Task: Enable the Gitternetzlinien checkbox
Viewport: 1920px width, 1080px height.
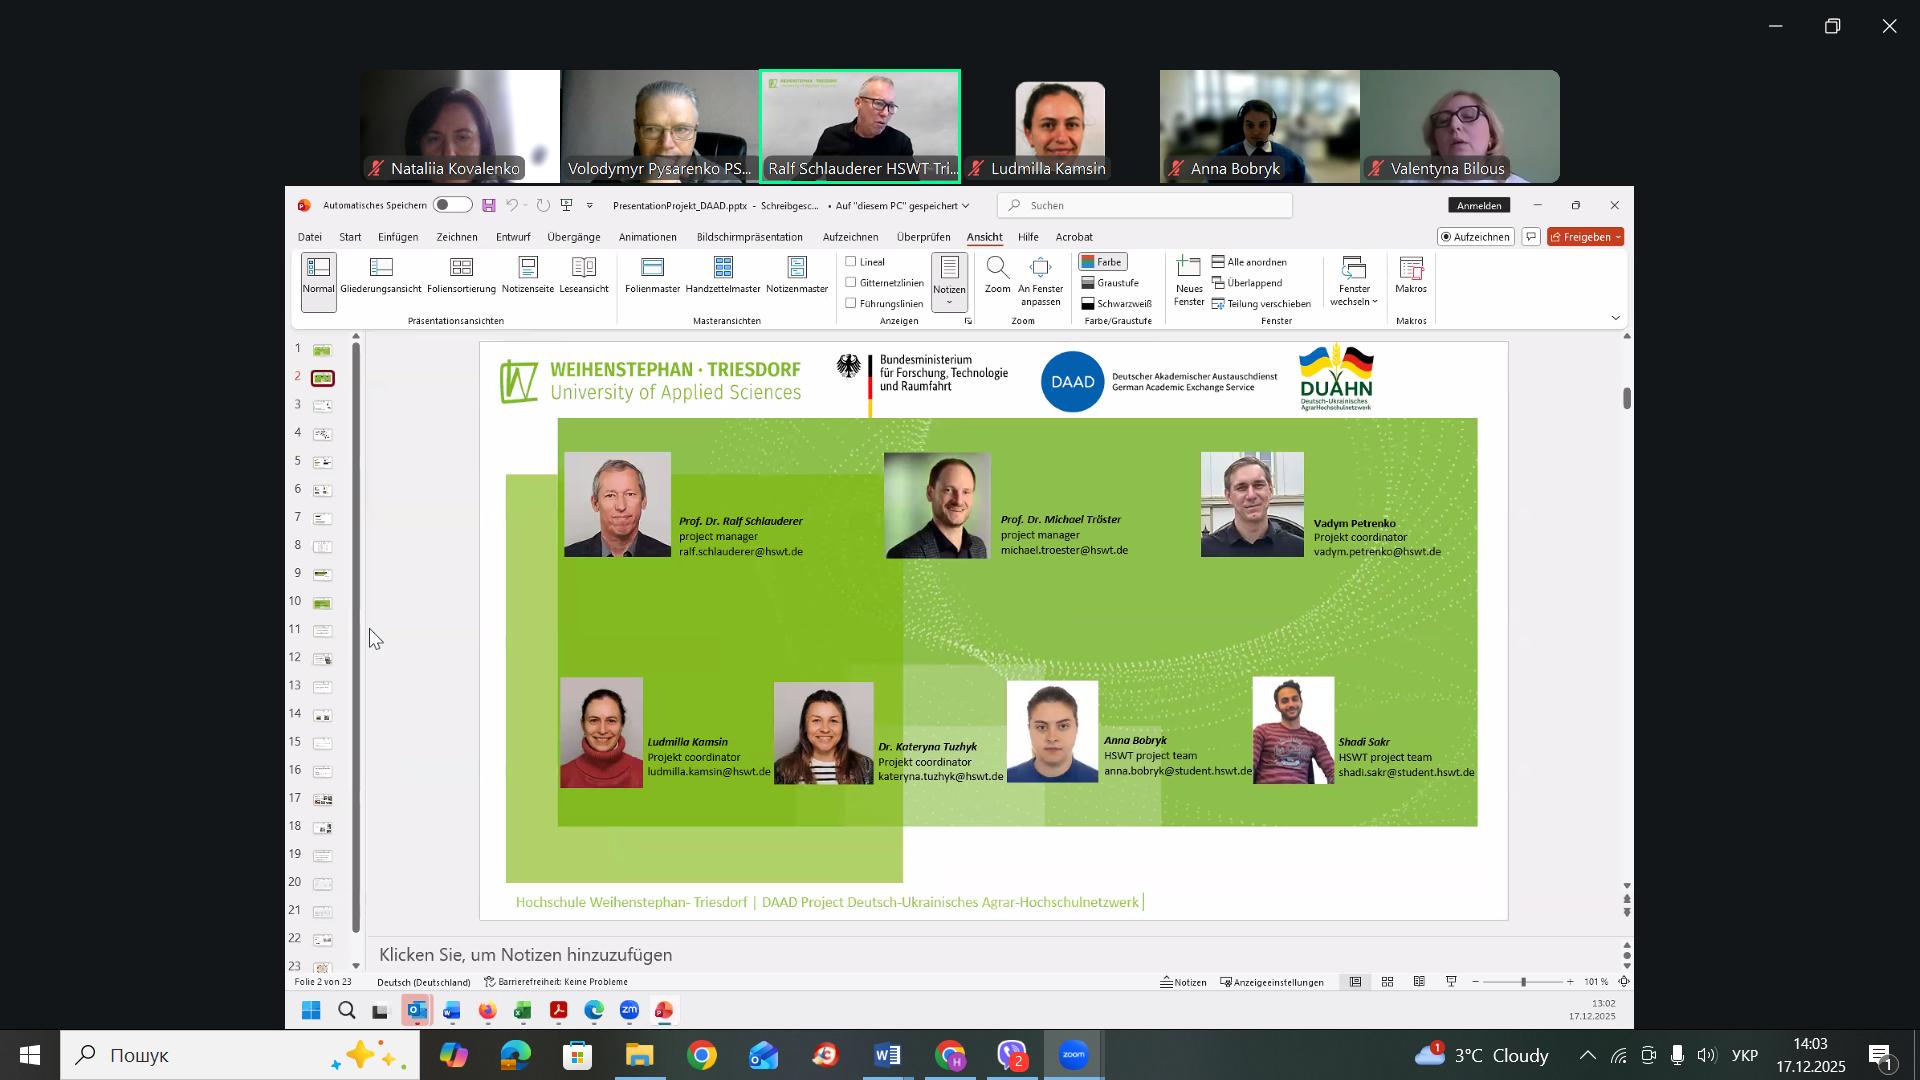Action: [x=852, y=283]
